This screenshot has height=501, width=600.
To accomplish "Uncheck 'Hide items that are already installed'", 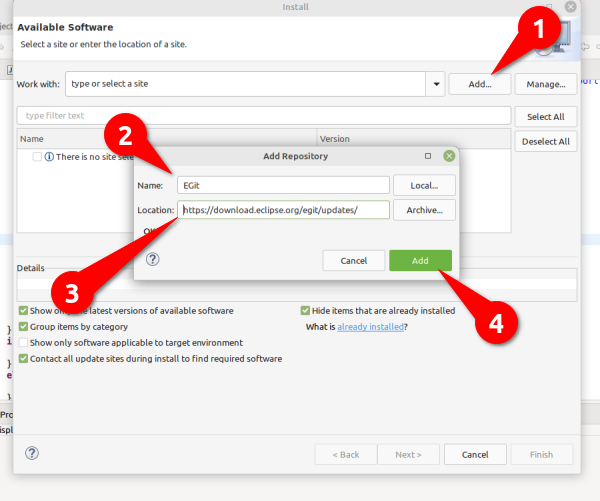I will 306,311.
